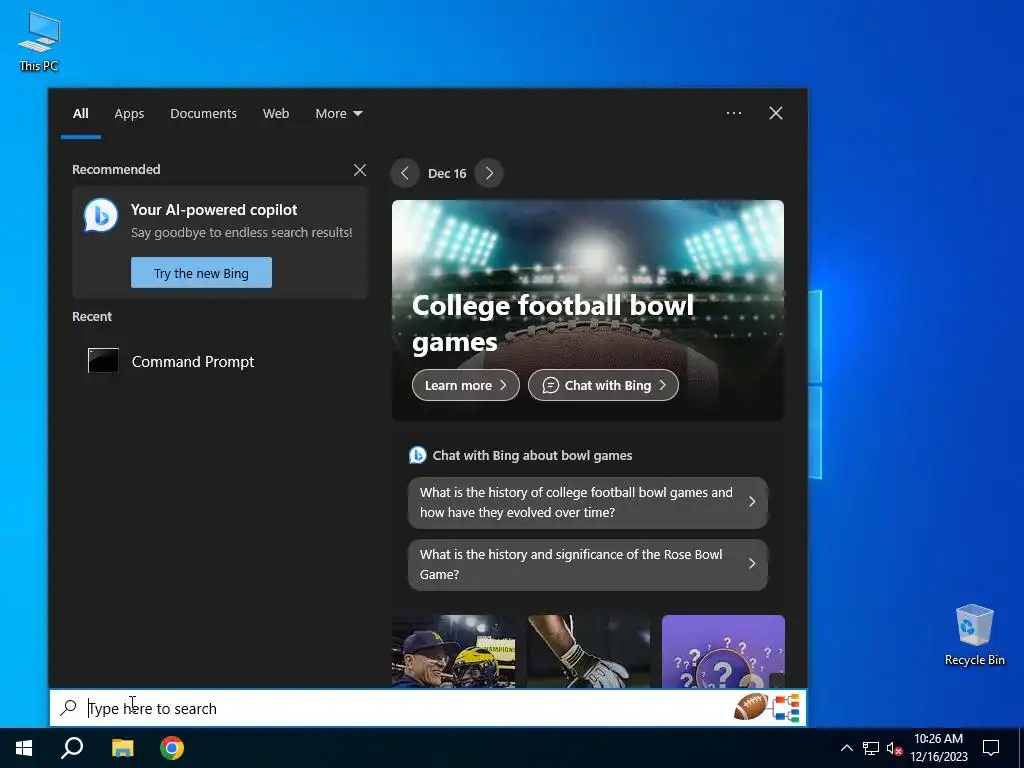Image resolution: width=1024 pixels, height=768 pixels.
Task: Click the search magnifier in the search box
Action: (68, 708)
